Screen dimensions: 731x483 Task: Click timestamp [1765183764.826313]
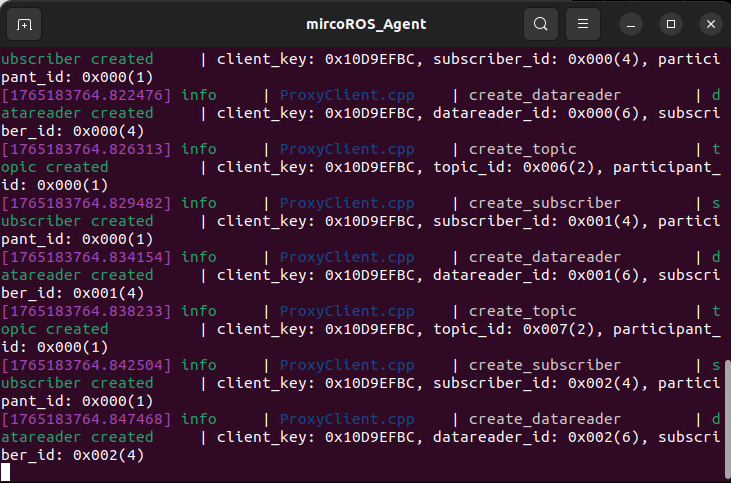pos(86,149)
